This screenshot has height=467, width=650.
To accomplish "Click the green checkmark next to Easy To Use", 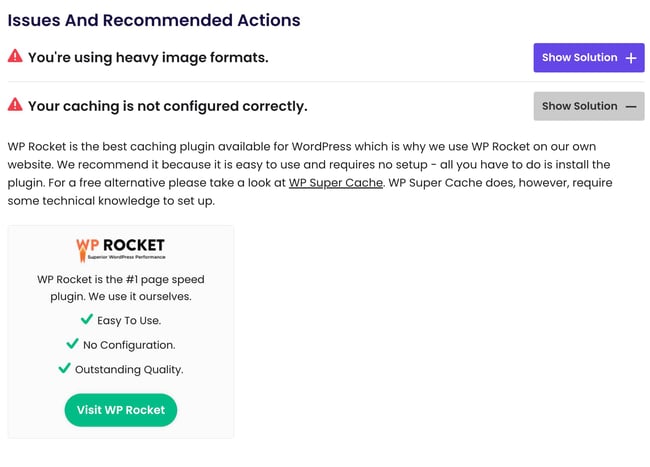I will [x=87, y=320].
